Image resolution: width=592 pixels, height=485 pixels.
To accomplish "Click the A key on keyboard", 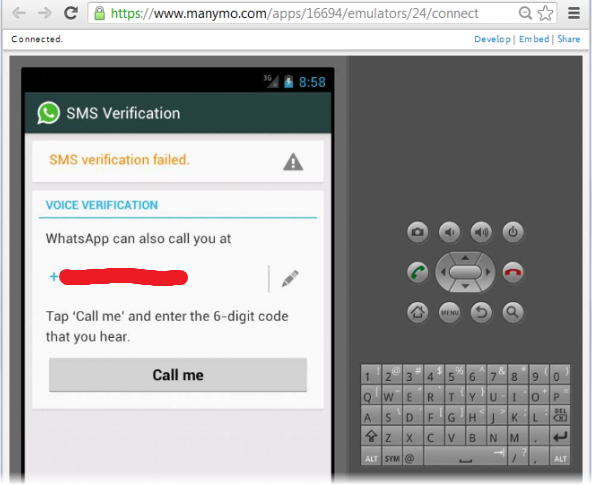I will tap(371, 416).
